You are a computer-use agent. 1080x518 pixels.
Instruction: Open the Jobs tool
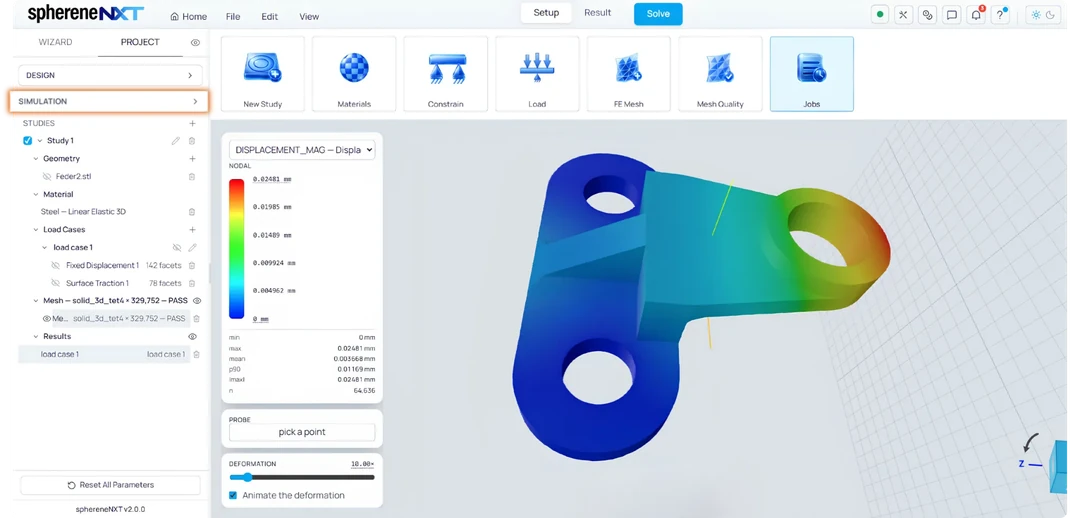click(x=812, y=74)
